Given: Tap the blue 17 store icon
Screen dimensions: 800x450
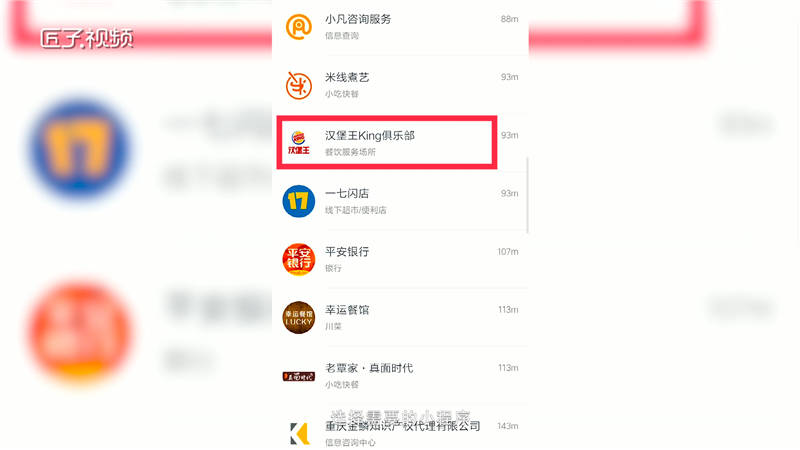Looking at the screenshot, I should pos(298,201).
